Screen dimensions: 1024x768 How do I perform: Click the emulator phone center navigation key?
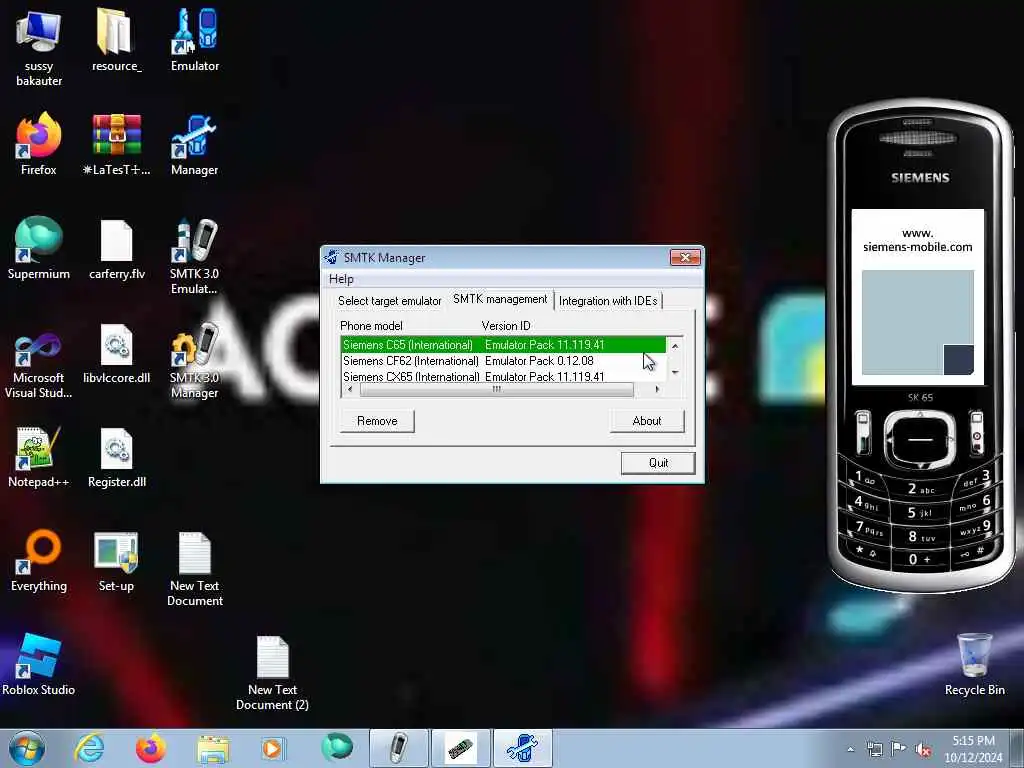tap(920, 439)
